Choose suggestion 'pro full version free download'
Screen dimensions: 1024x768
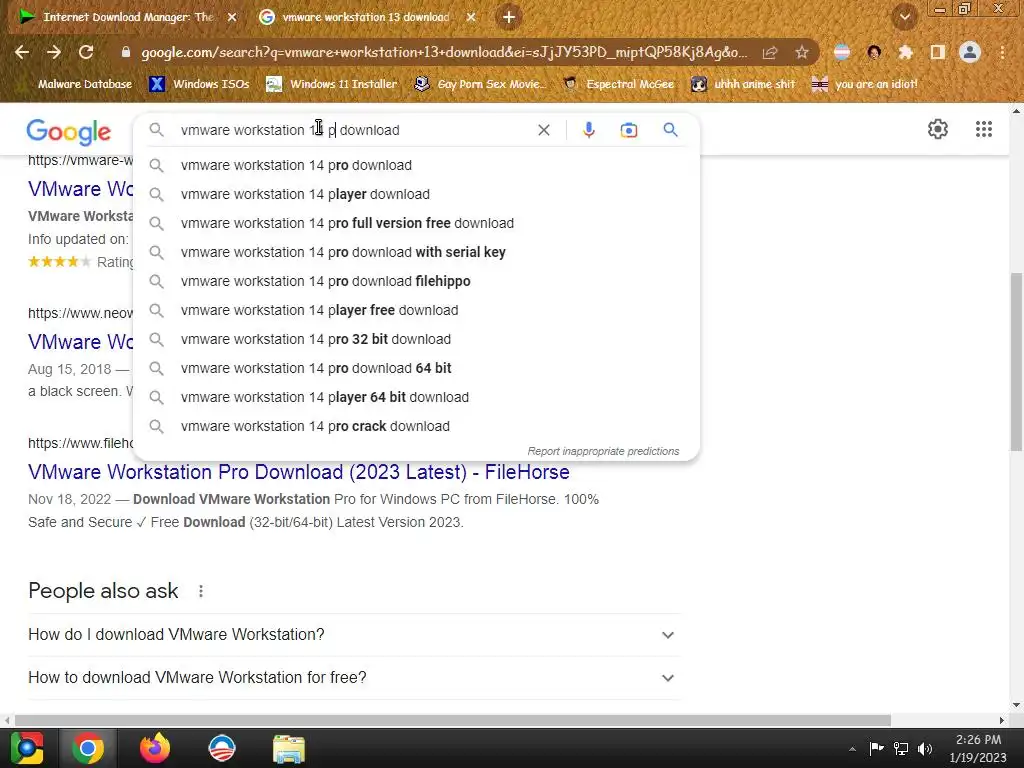tap(416, 223)
